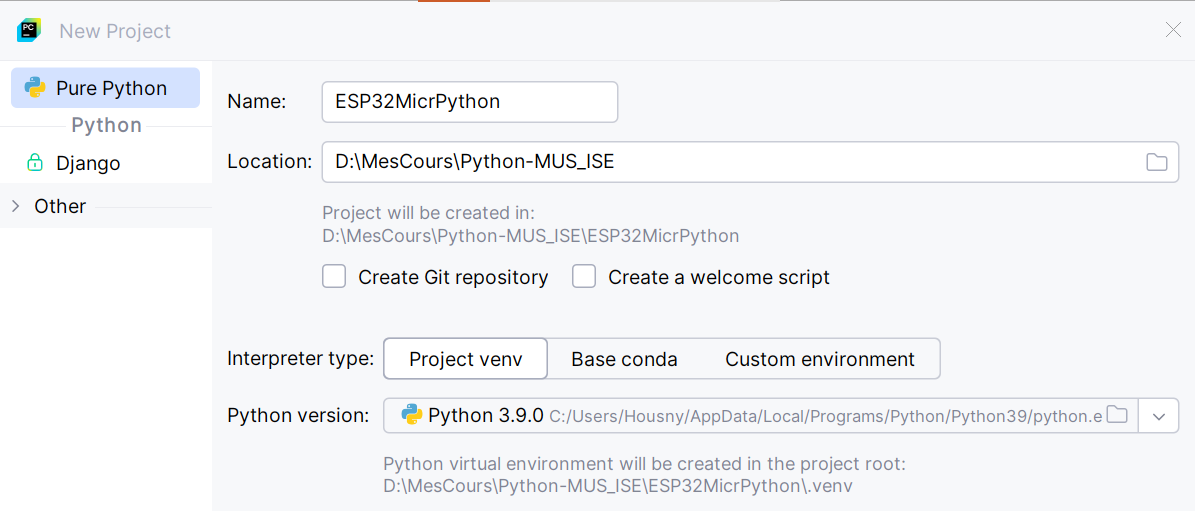Click the 'Location:' field label
This screenshot has height=511, width=1195.
click(x=270, y=161)
